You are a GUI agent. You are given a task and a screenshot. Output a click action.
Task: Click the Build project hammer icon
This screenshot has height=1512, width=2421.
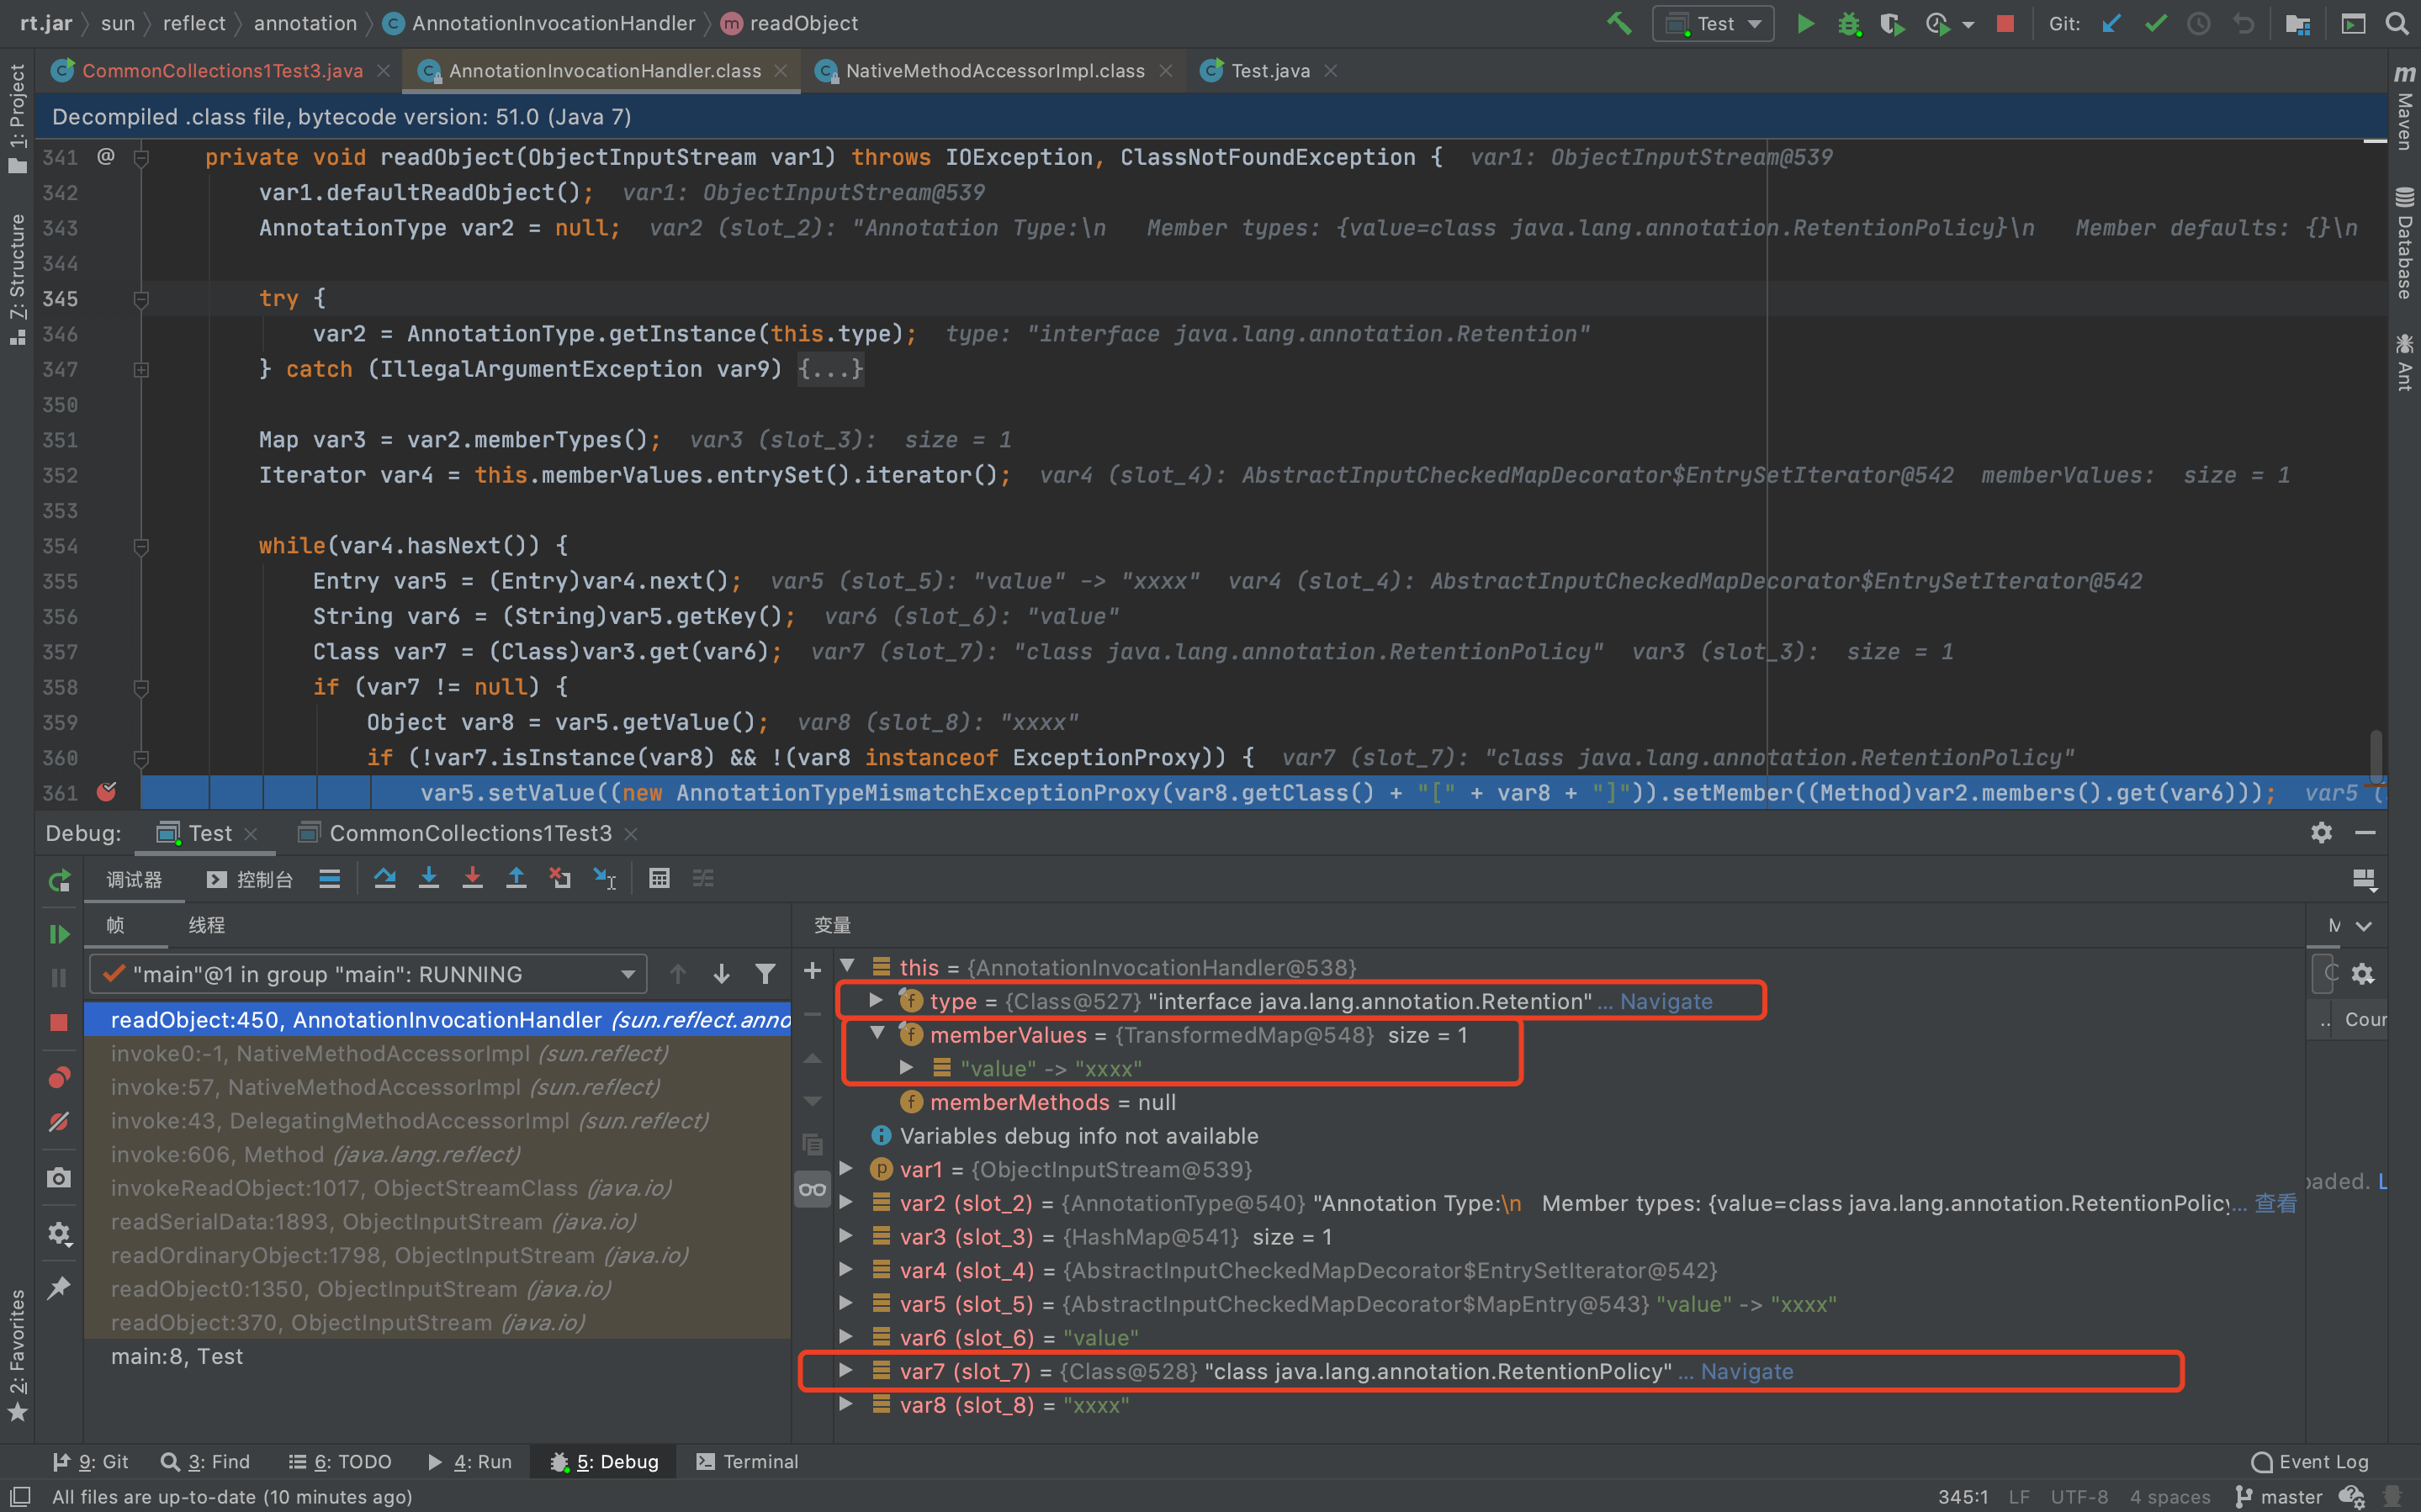(1619, 23)
